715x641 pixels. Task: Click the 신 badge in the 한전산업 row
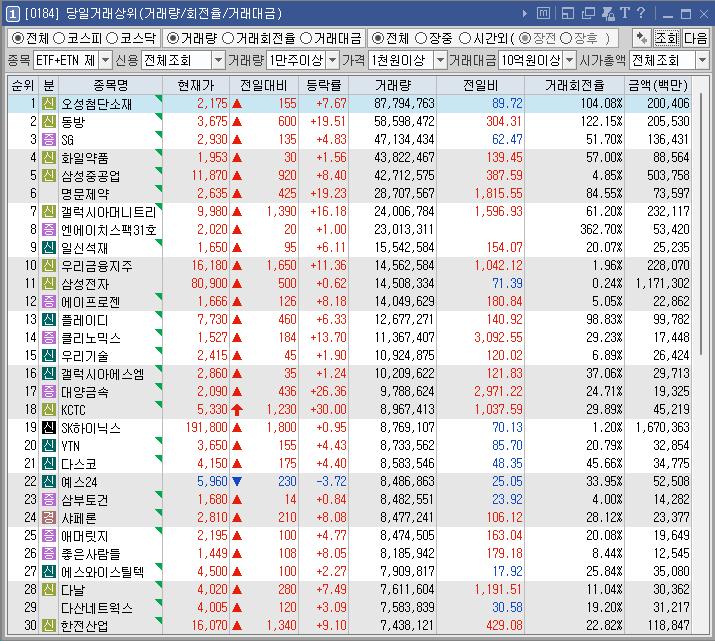click(49, 625)
